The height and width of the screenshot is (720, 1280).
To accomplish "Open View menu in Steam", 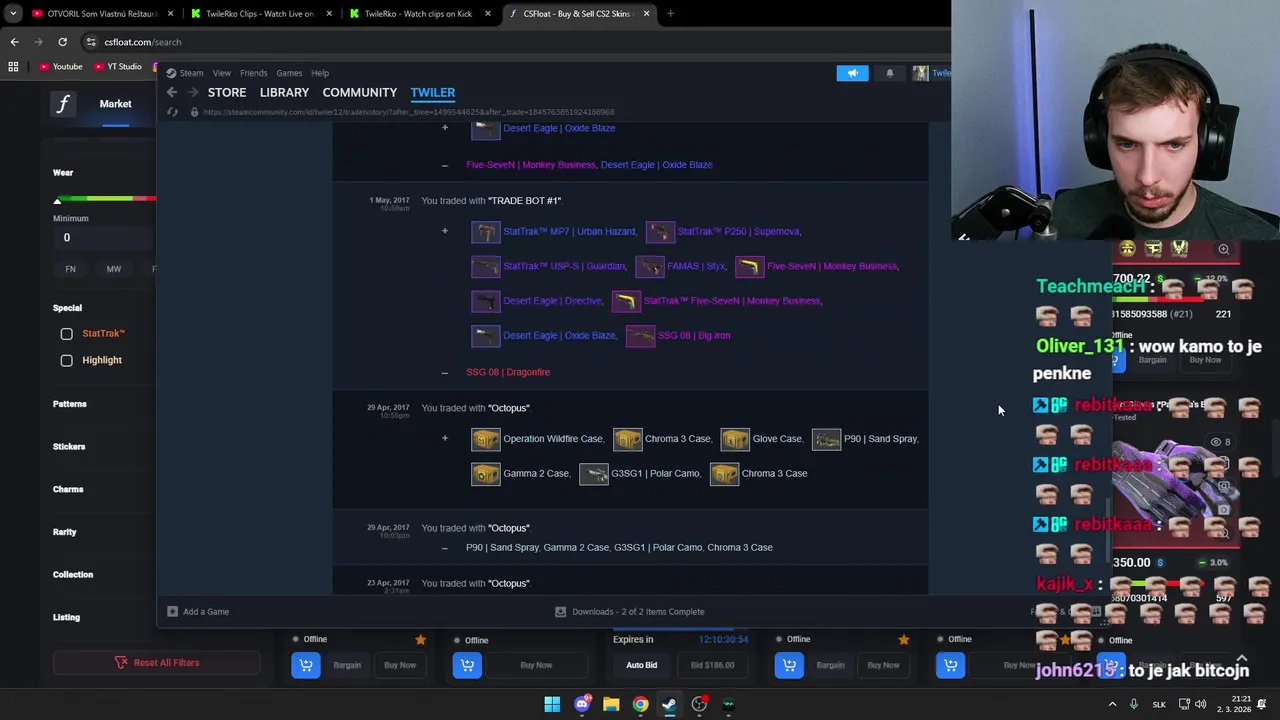I will tap(221, 73).
